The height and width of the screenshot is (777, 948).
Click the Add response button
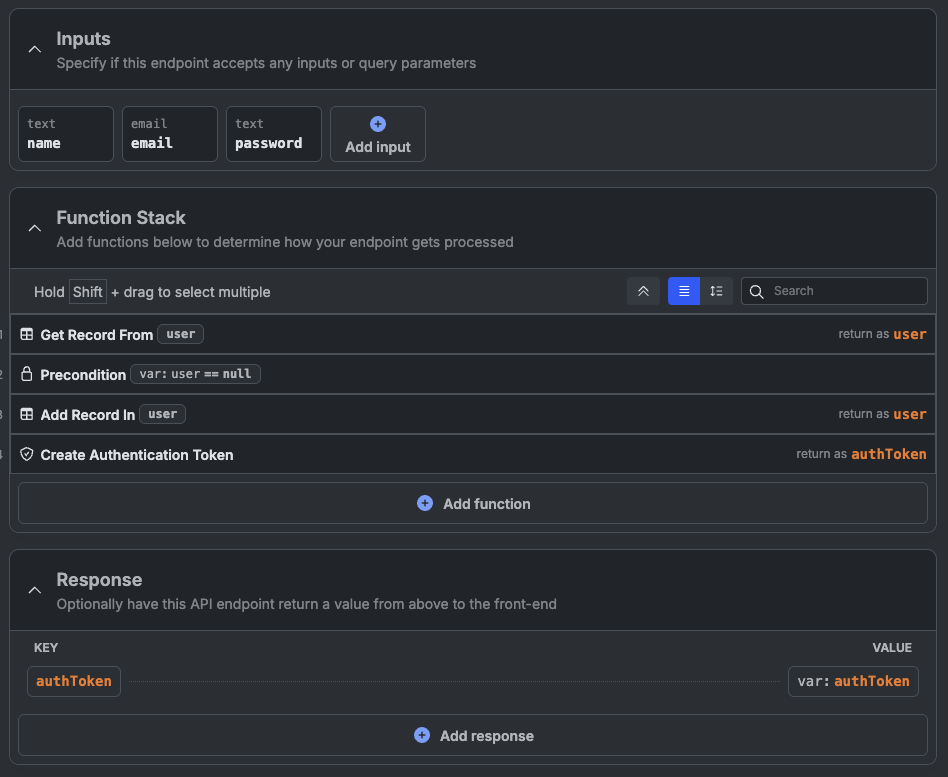coord(473,735)
